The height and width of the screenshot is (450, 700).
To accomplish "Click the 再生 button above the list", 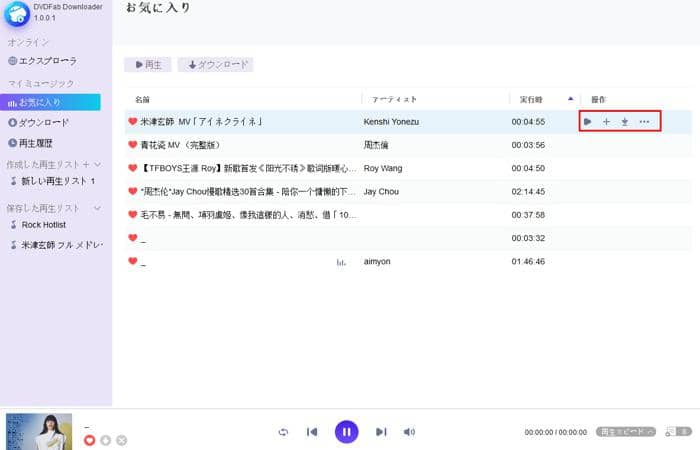I will 147,64.
